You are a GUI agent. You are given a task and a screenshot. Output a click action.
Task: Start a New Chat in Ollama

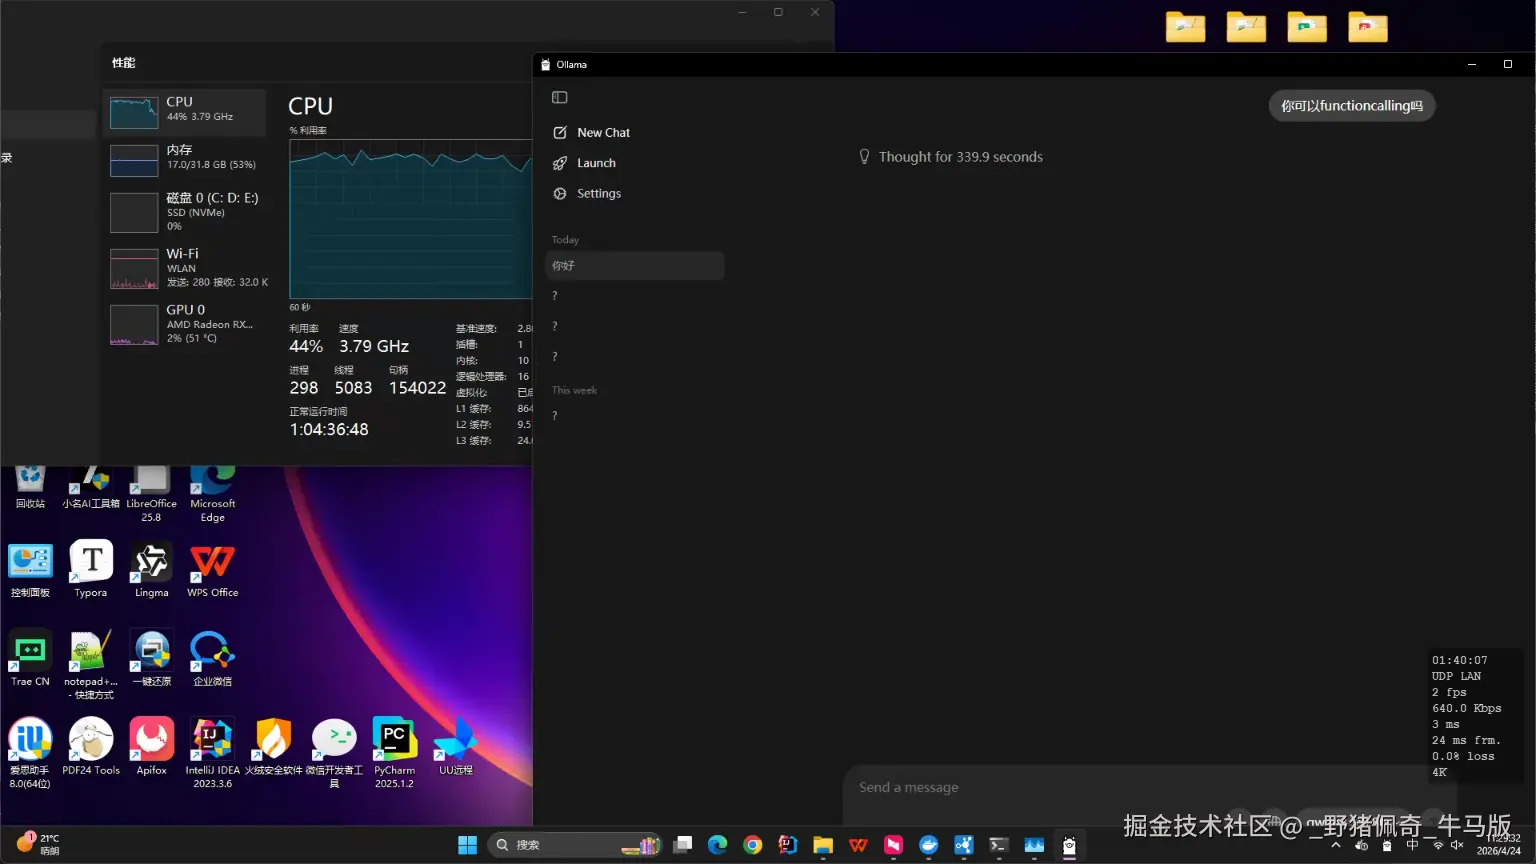(602, 133)
